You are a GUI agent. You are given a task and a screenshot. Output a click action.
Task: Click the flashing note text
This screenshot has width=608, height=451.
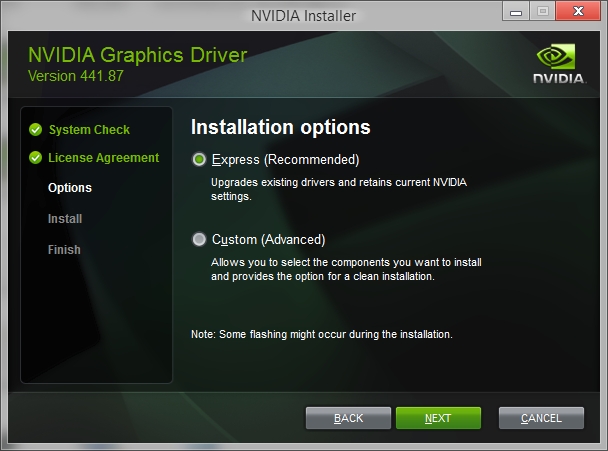pos(321,334)
